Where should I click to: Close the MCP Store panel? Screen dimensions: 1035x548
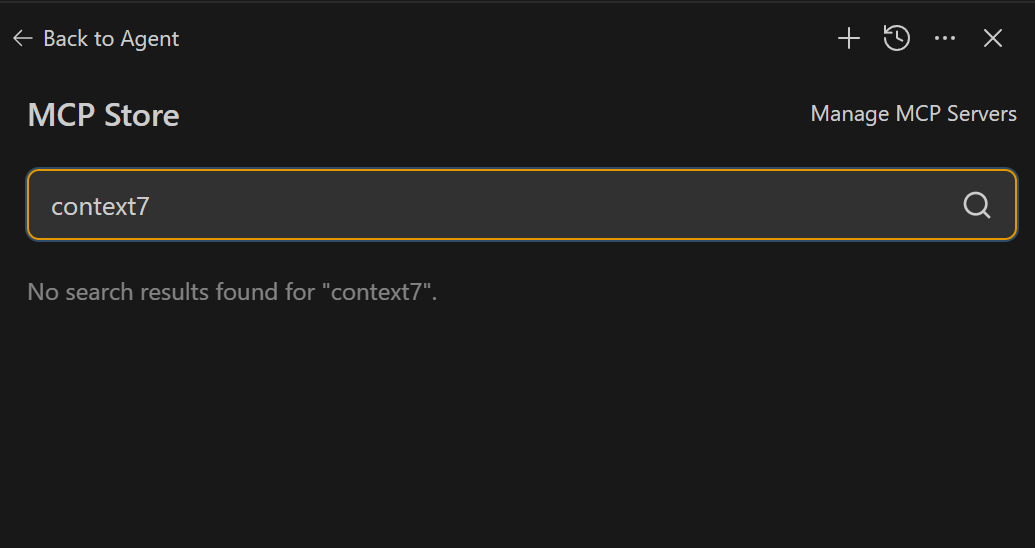click(x=993, y=39)
